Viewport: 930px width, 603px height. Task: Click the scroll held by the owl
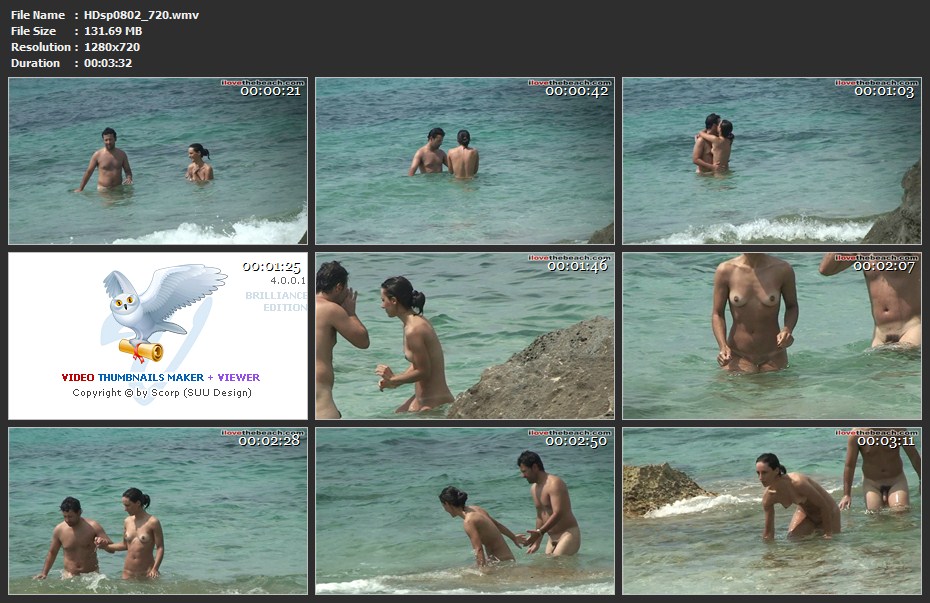coord(141,349)
